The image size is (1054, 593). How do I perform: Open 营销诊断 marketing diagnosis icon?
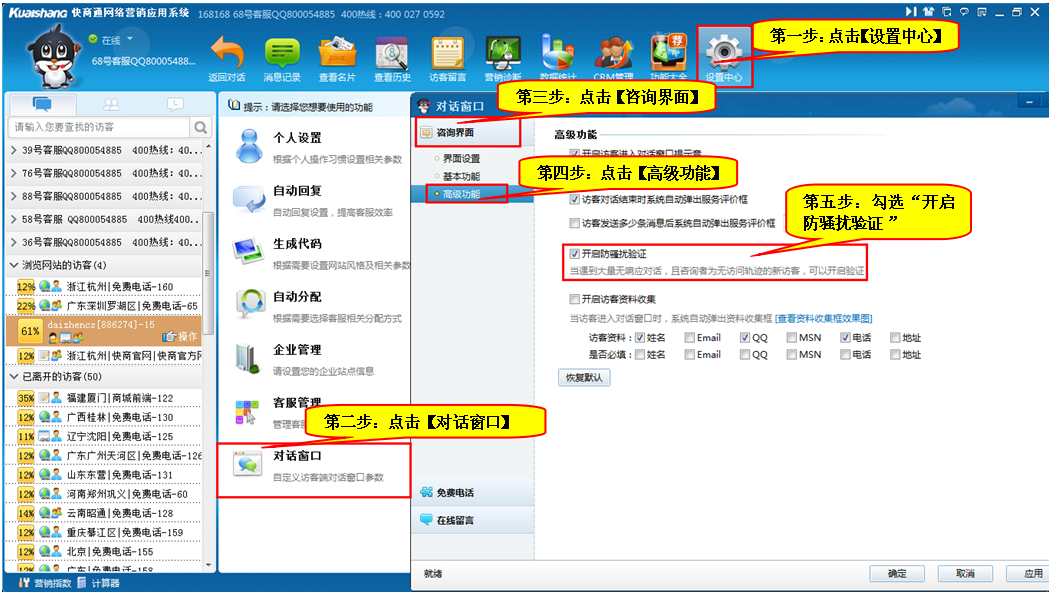tap(502, 53)
